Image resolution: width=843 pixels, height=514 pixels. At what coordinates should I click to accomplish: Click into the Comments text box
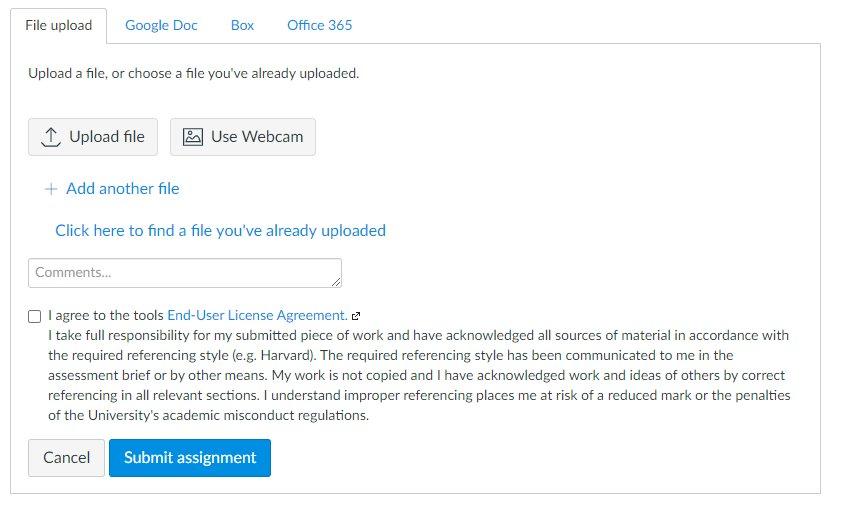[185, 273]
